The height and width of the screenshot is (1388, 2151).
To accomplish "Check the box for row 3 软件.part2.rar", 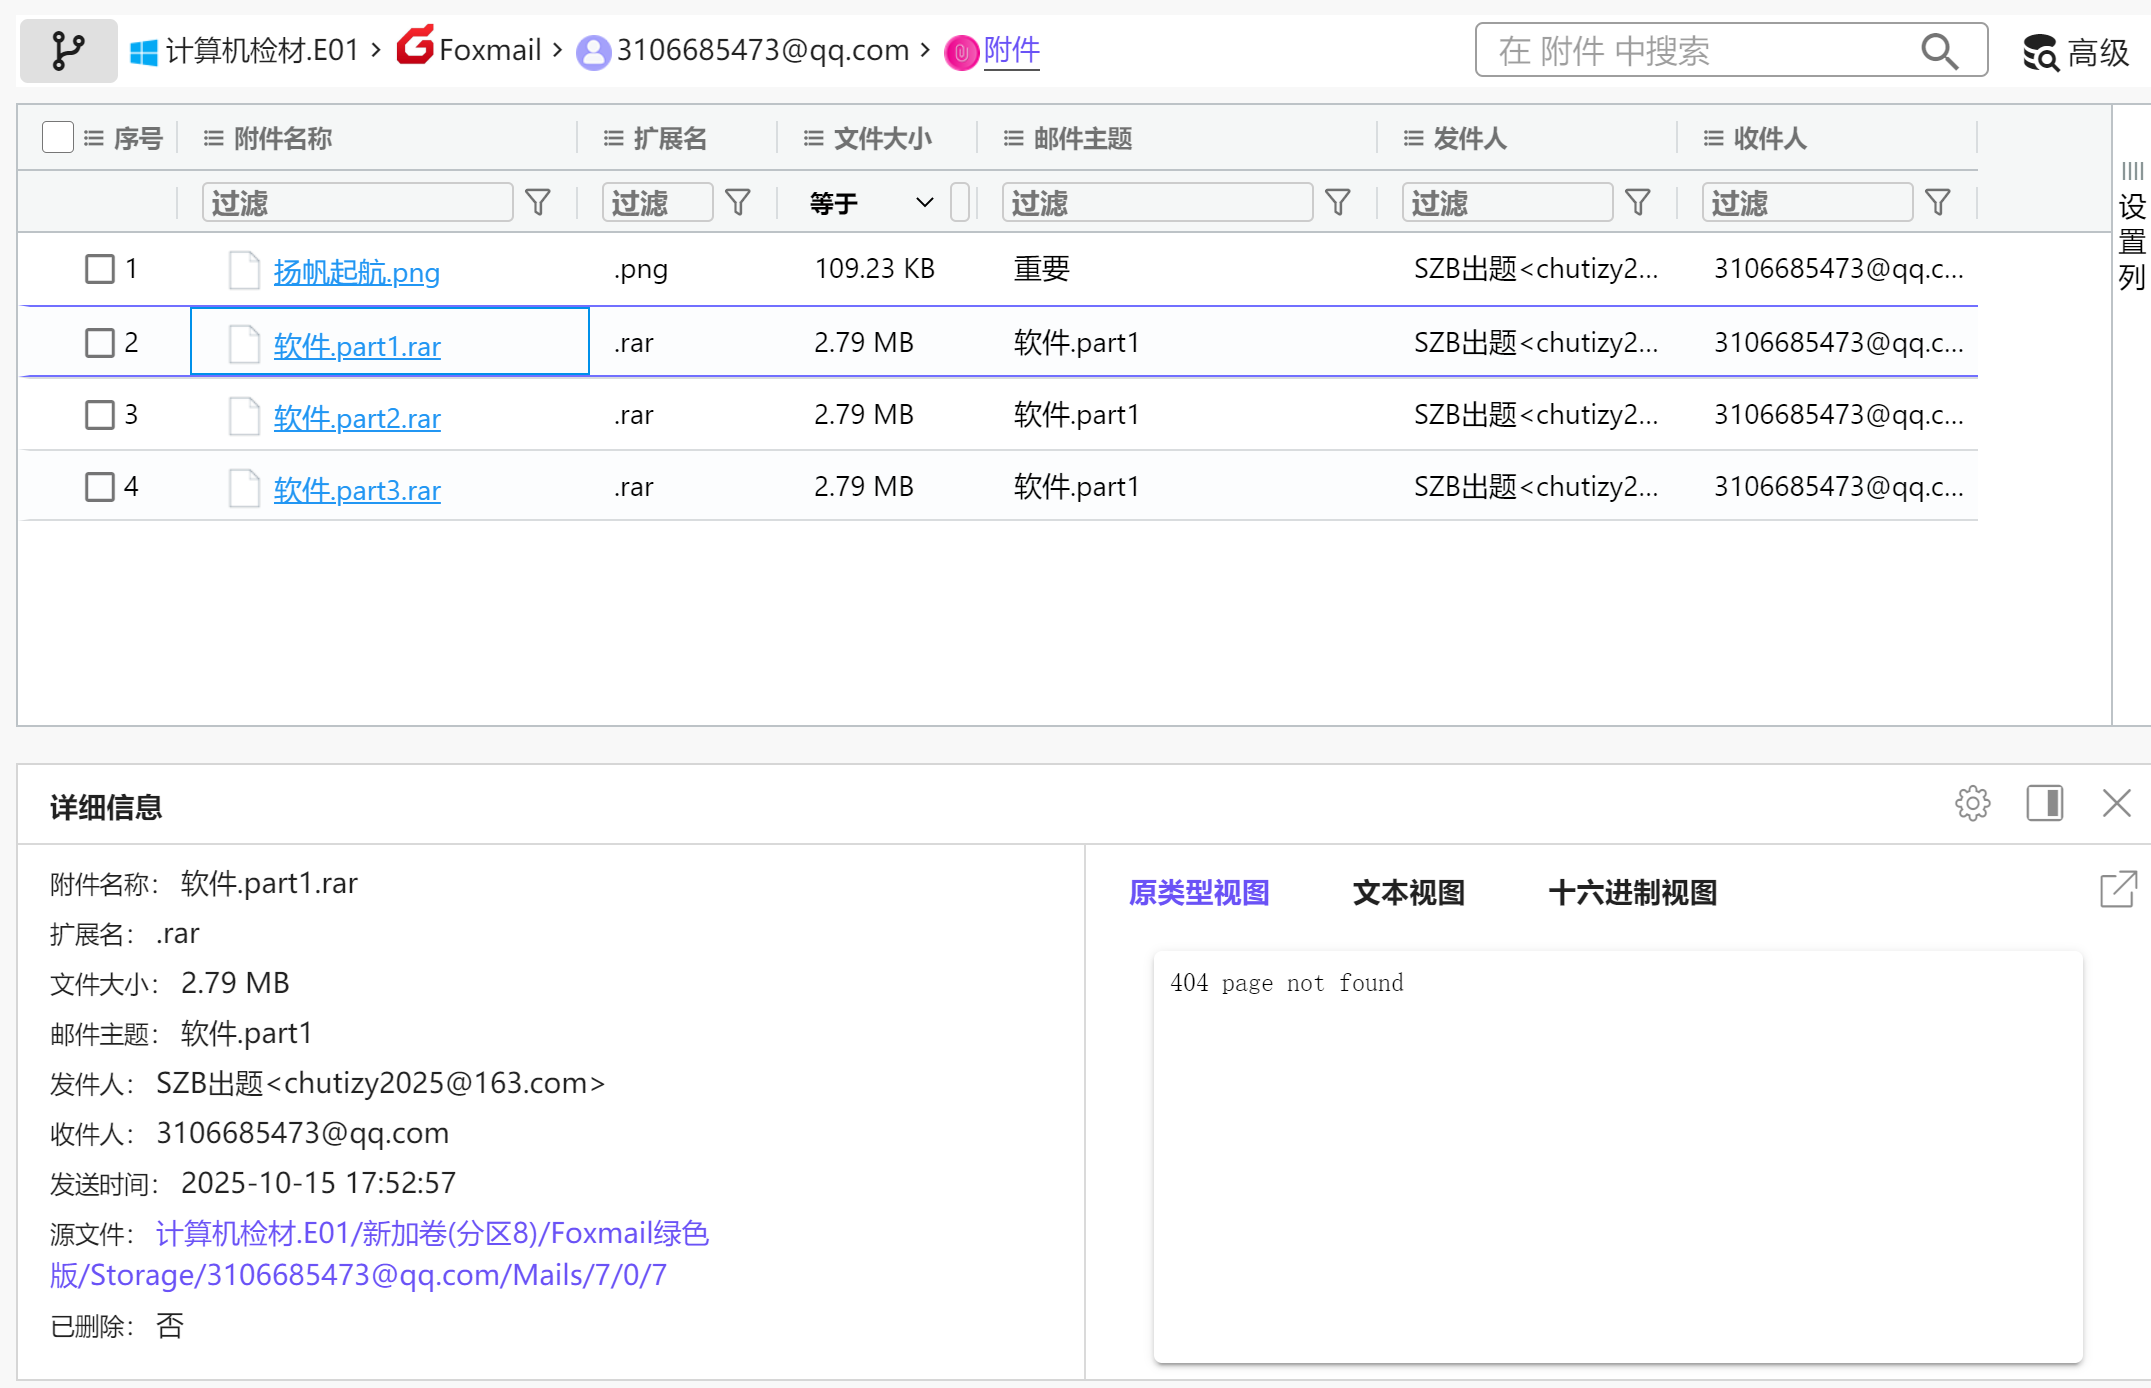I will (100, 415).
